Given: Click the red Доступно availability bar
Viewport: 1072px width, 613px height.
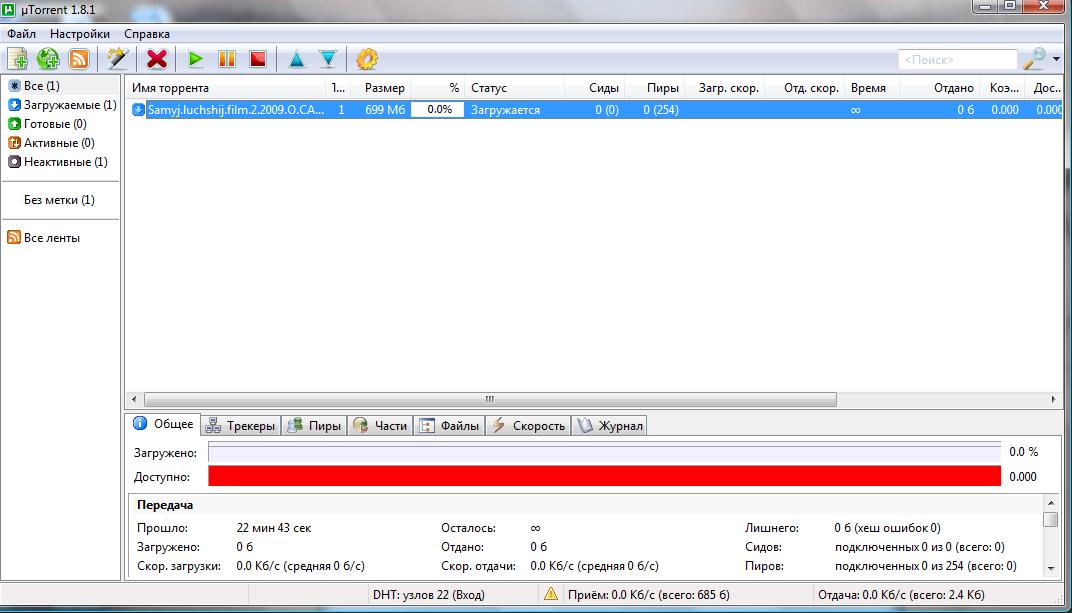Looking at the screenshot, I should (x=604, y=476).
